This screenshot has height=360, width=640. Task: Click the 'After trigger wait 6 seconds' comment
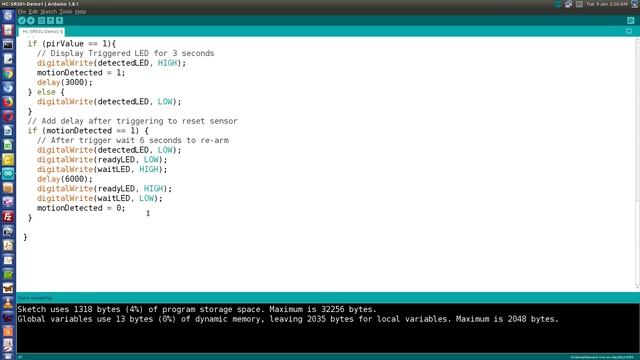(x=133, y=140)
